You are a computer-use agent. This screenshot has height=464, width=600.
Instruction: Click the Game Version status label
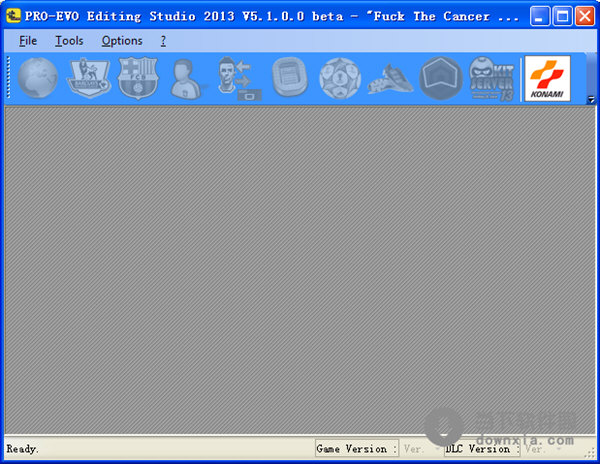click(356, 449)
